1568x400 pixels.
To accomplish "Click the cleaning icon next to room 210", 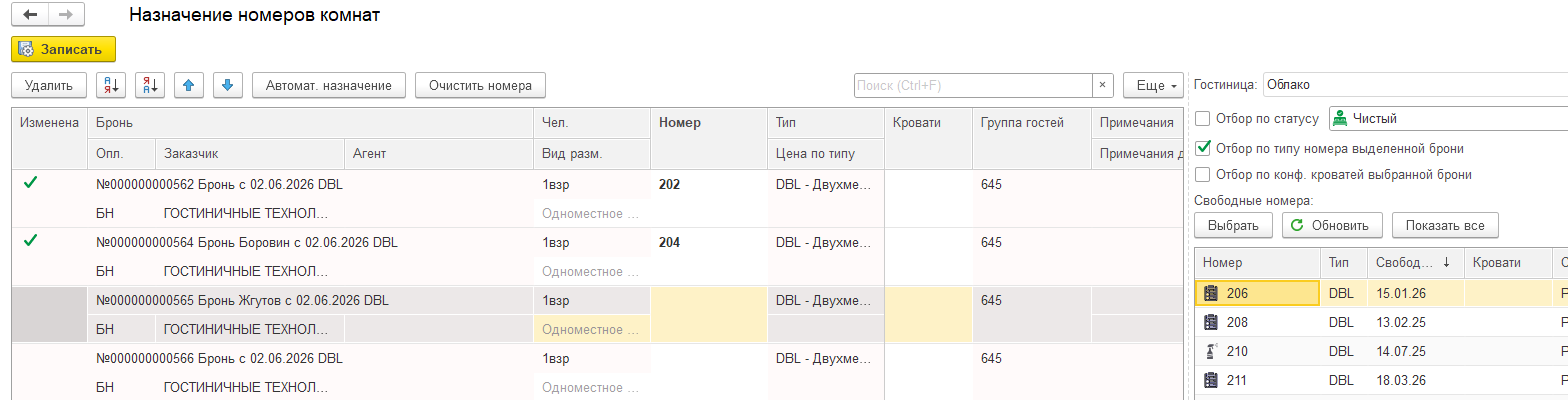I will [x=1211, y=351].
